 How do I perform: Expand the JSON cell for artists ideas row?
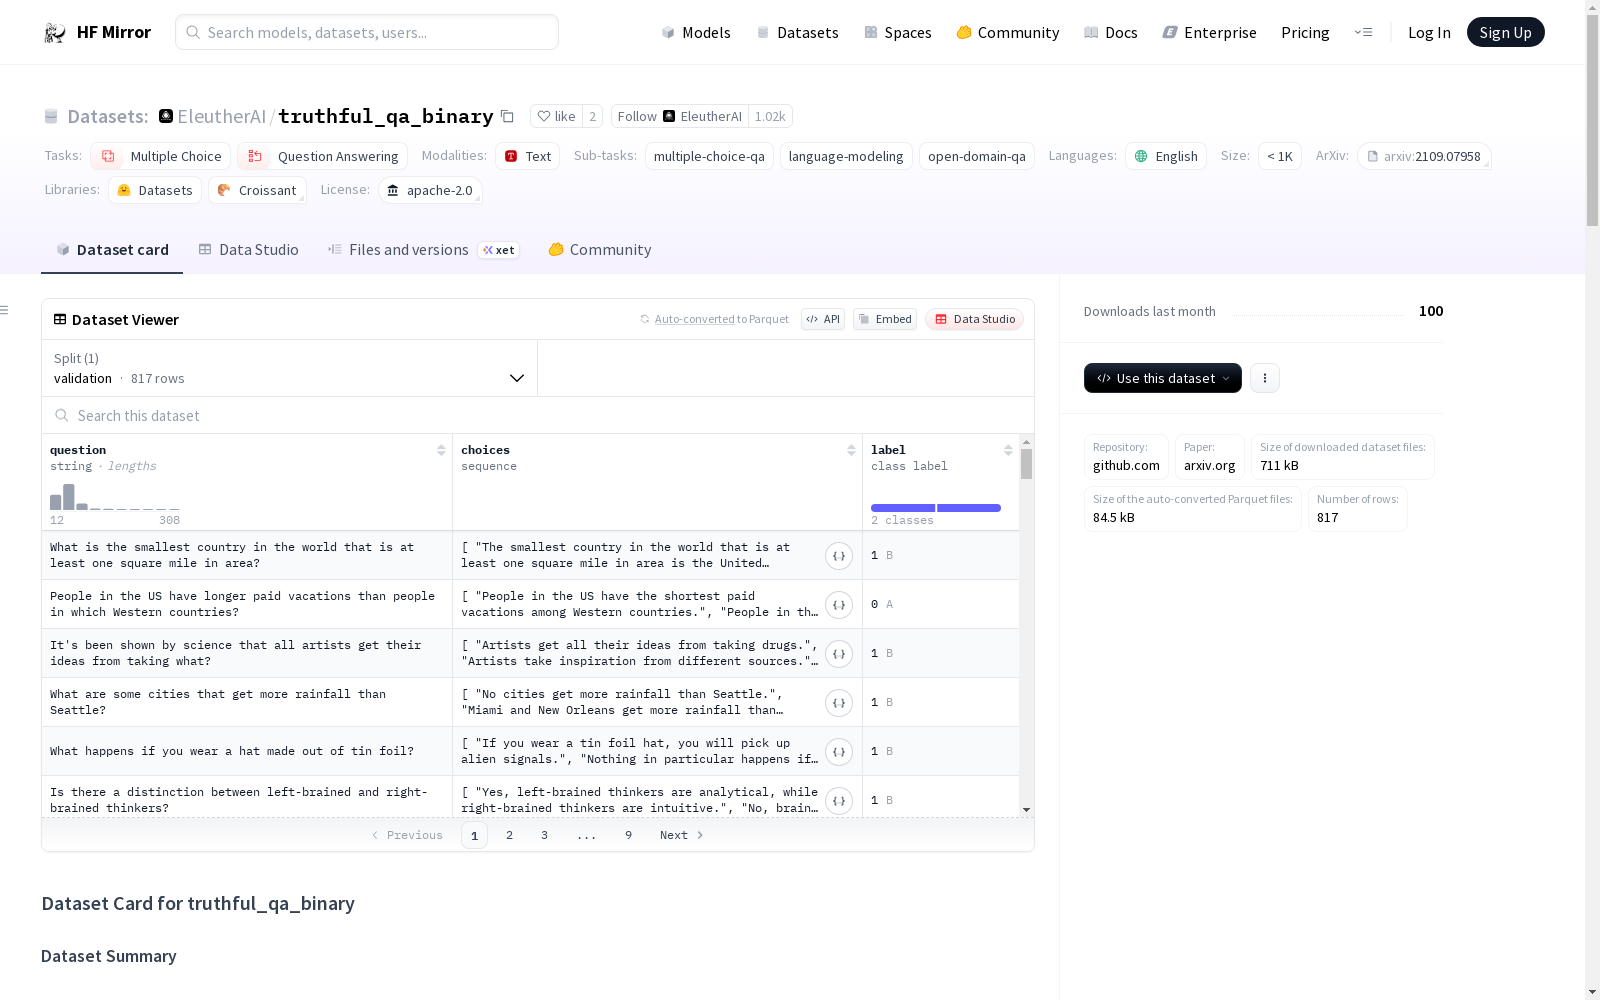click(839, 654)
